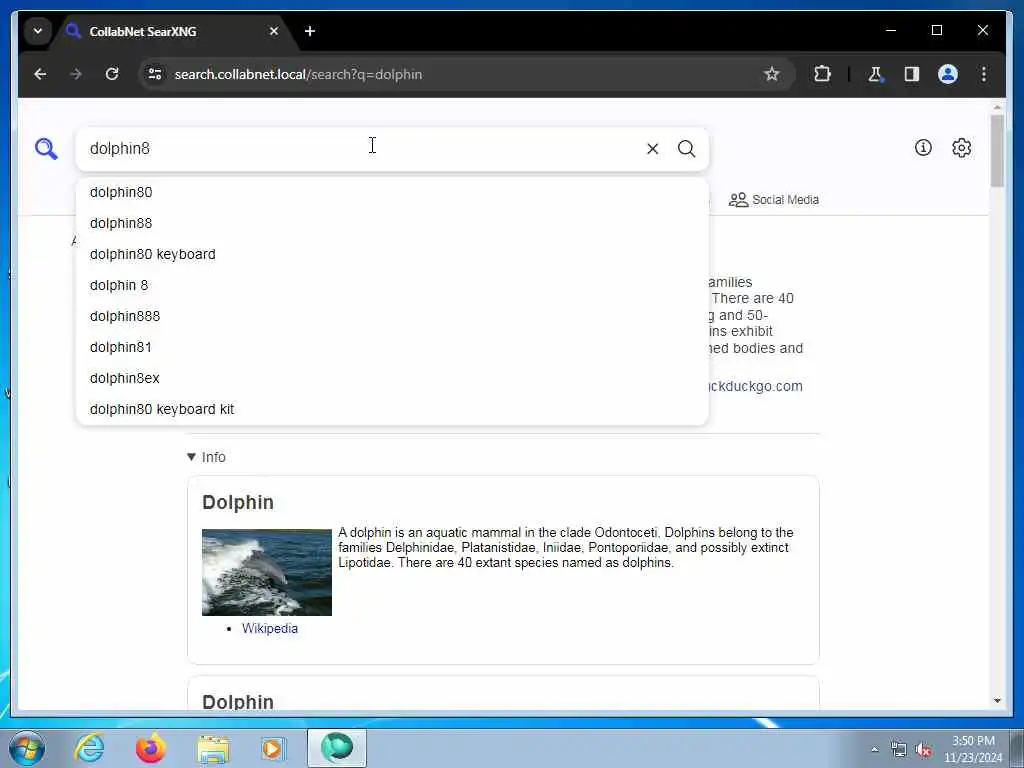This screenshot has width=1024, height=768.
Task: Clear the search box with the X icon
Action: click(652, 149)
